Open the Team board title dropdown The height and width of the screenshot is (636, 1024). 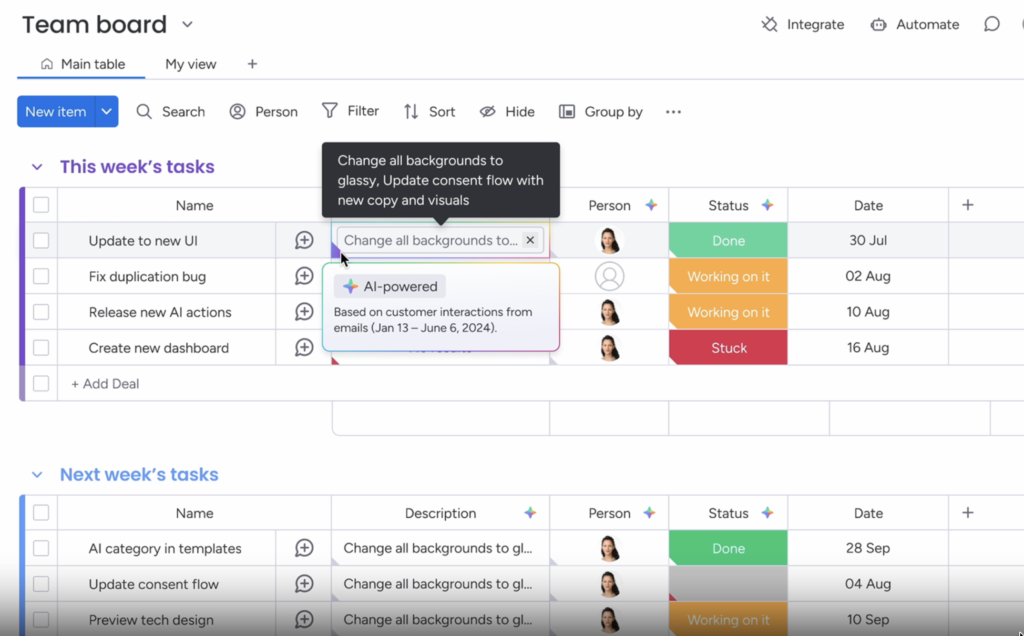tap(187, 25)
